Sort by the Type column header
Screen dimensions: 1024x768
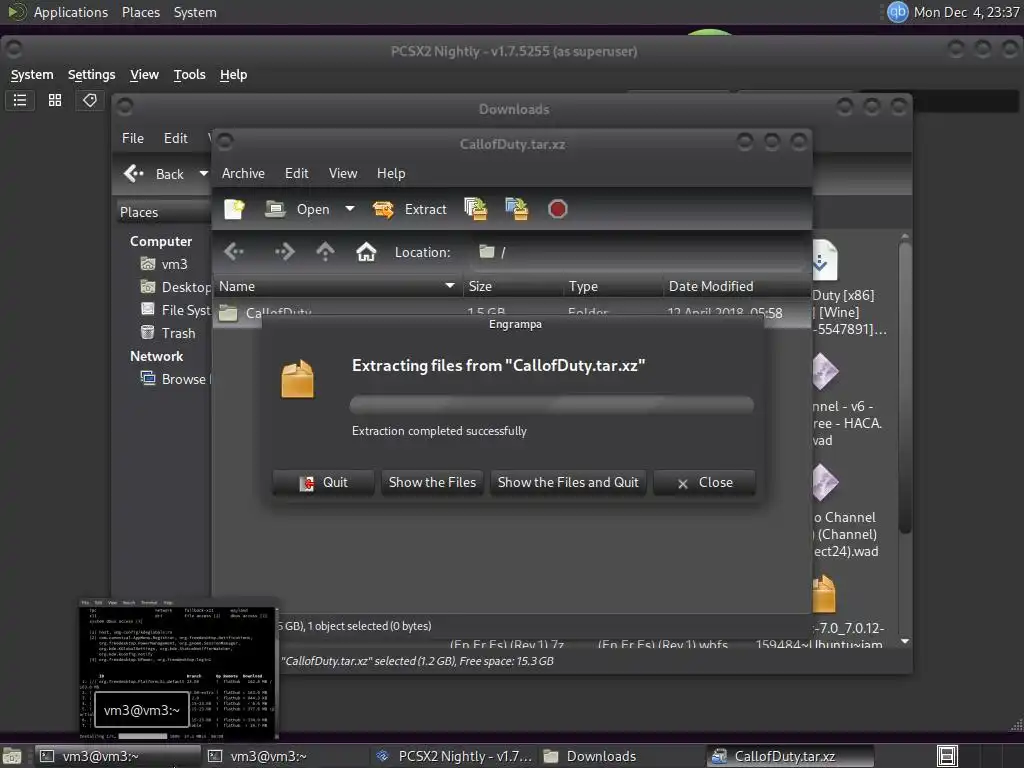[613, 286]
